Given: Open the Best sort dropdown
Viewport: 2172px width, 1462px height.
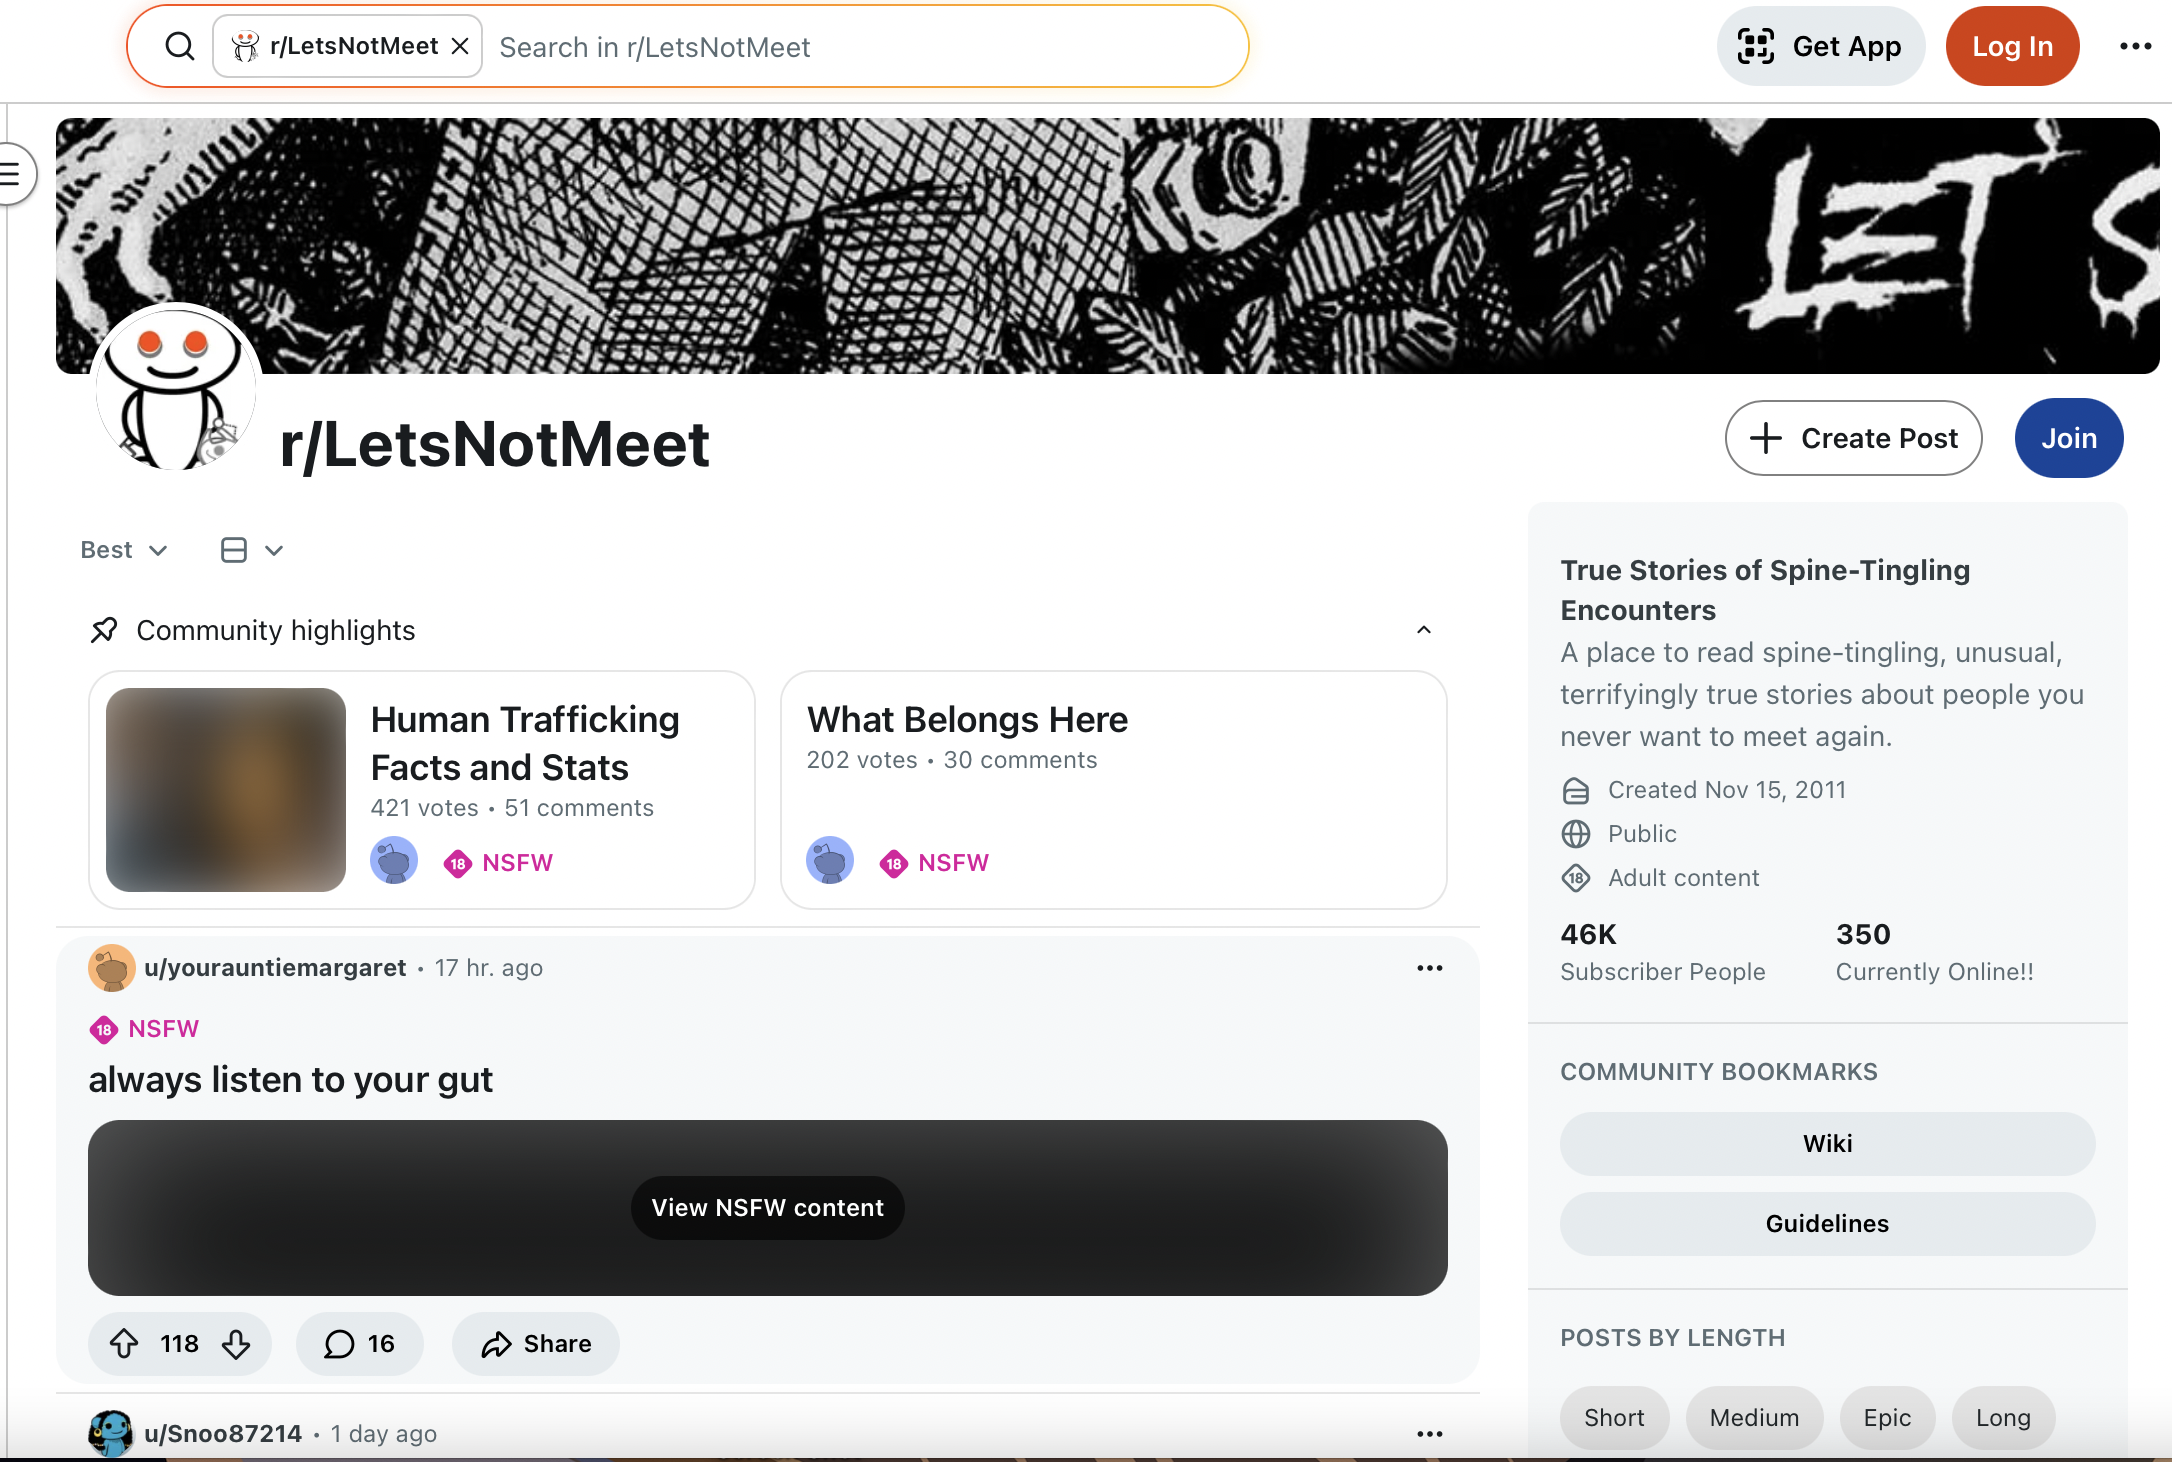Looking at the screenshot, I should point(124,550).
